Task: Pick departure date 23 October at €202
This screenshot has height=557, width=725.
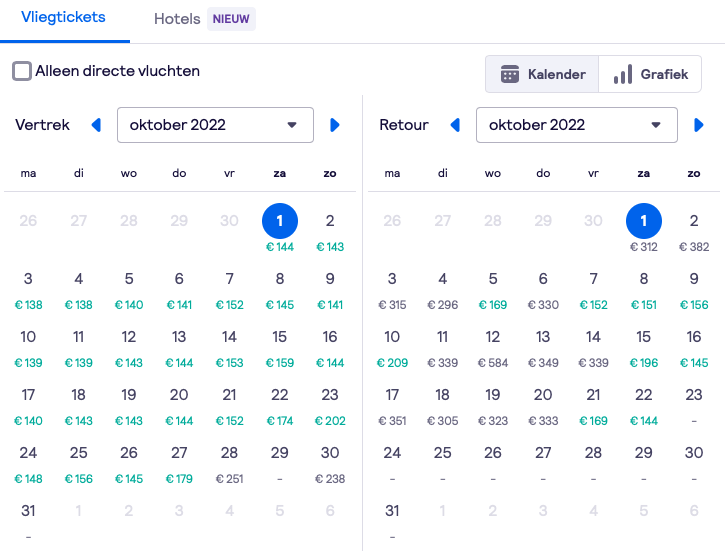Action: 330,402
